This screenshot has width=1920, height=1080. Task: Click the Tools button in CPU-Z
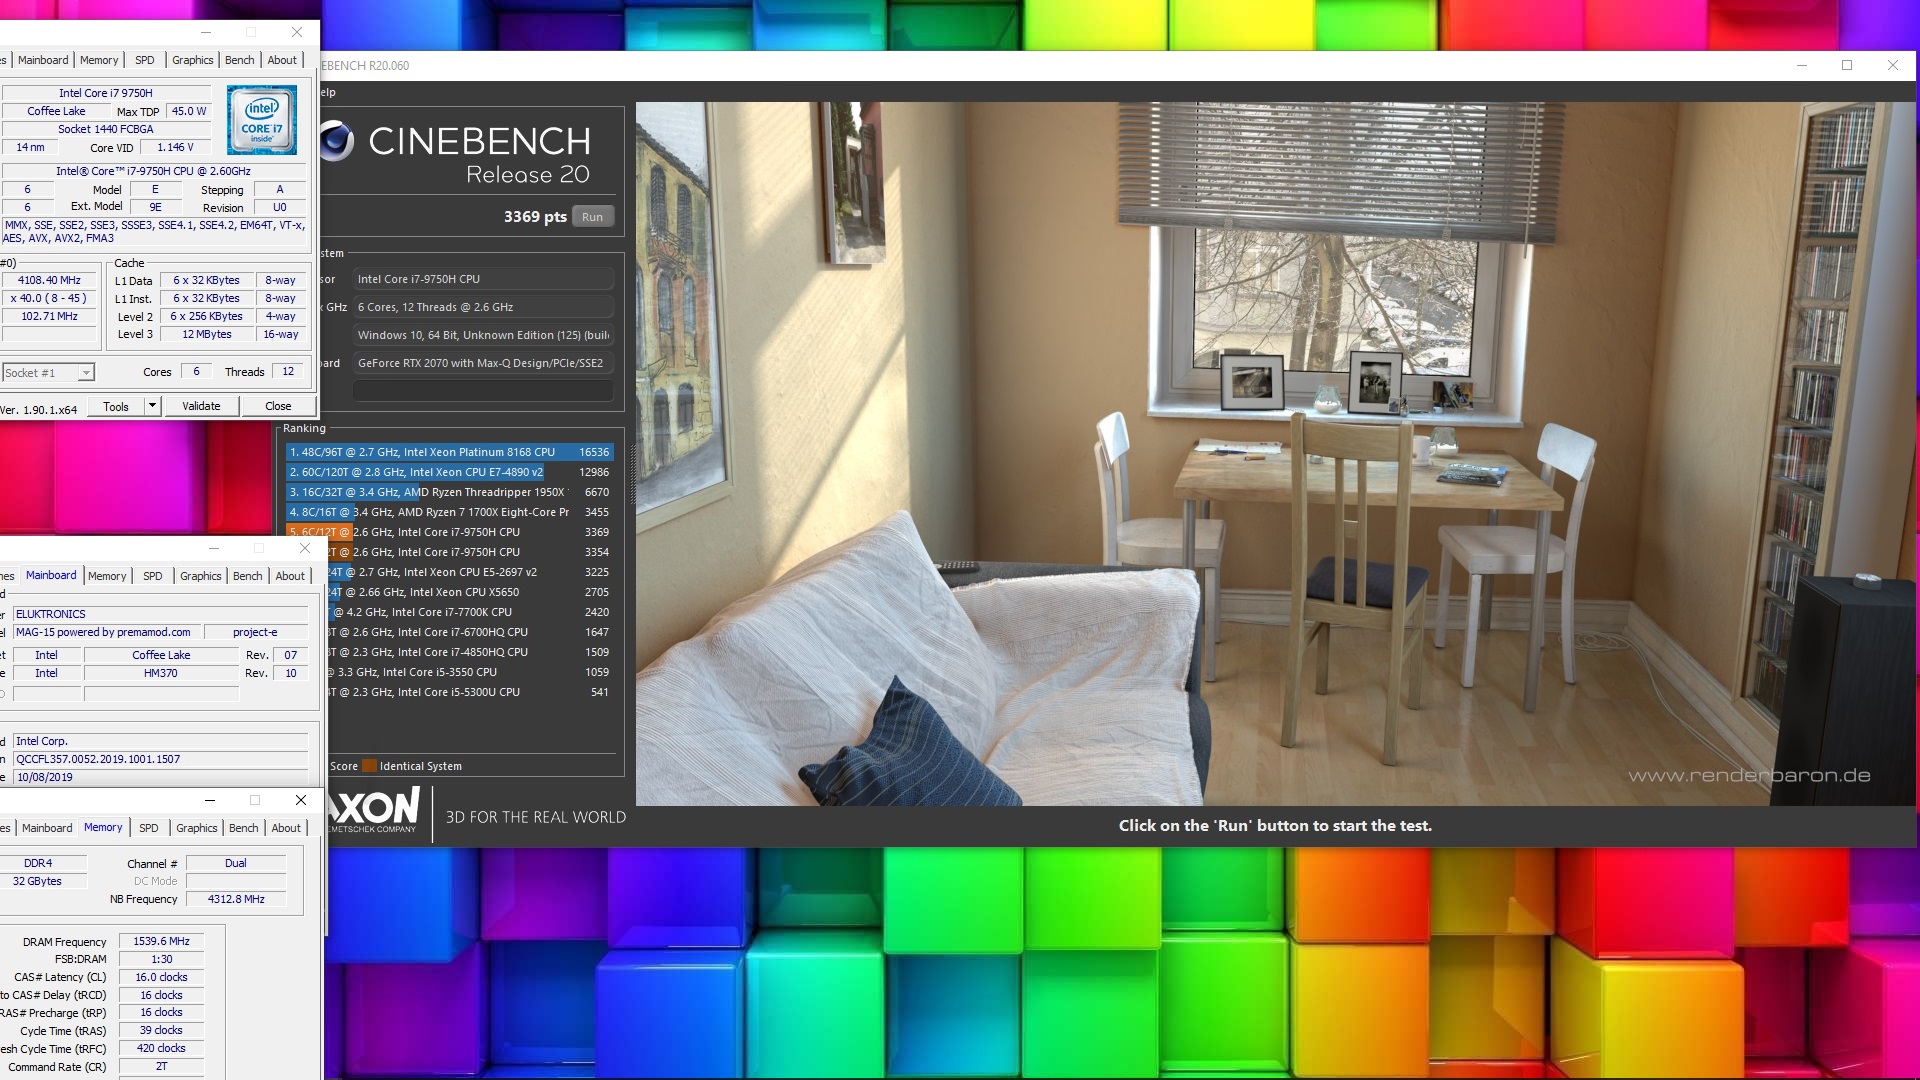[x=116, y=406]
